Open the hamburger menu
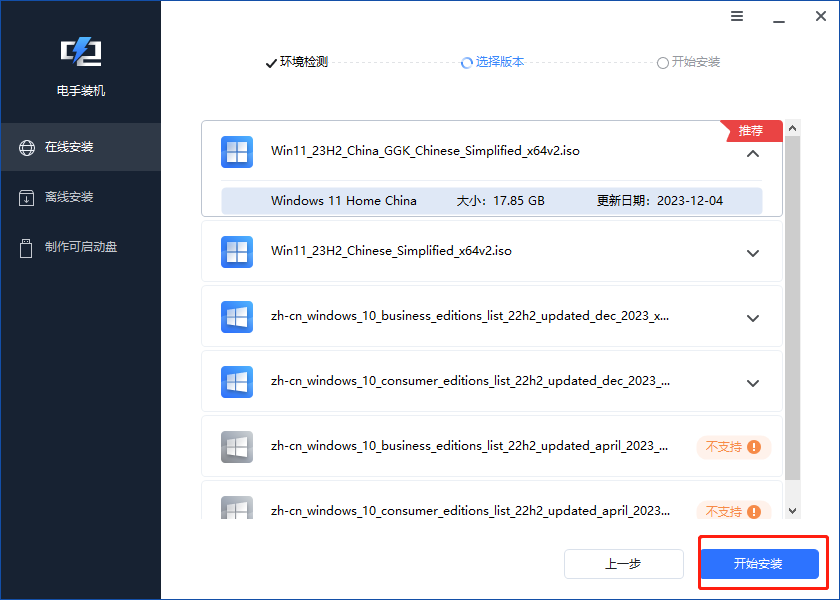 737,16
